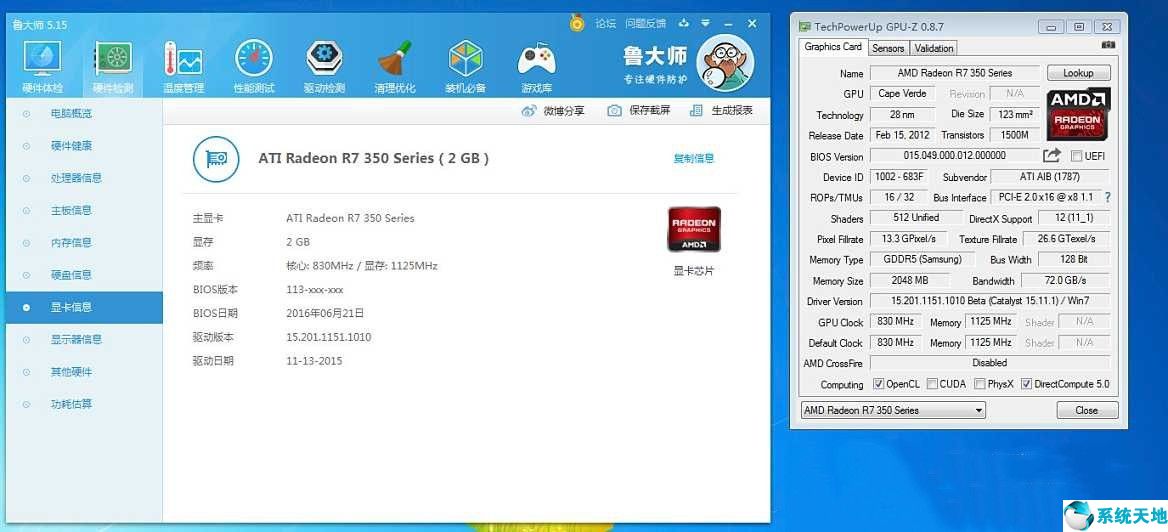This screenshot has width=1168, height=532.
Task: Toggle the OpenCL checkbox
Action: (878, 384)
